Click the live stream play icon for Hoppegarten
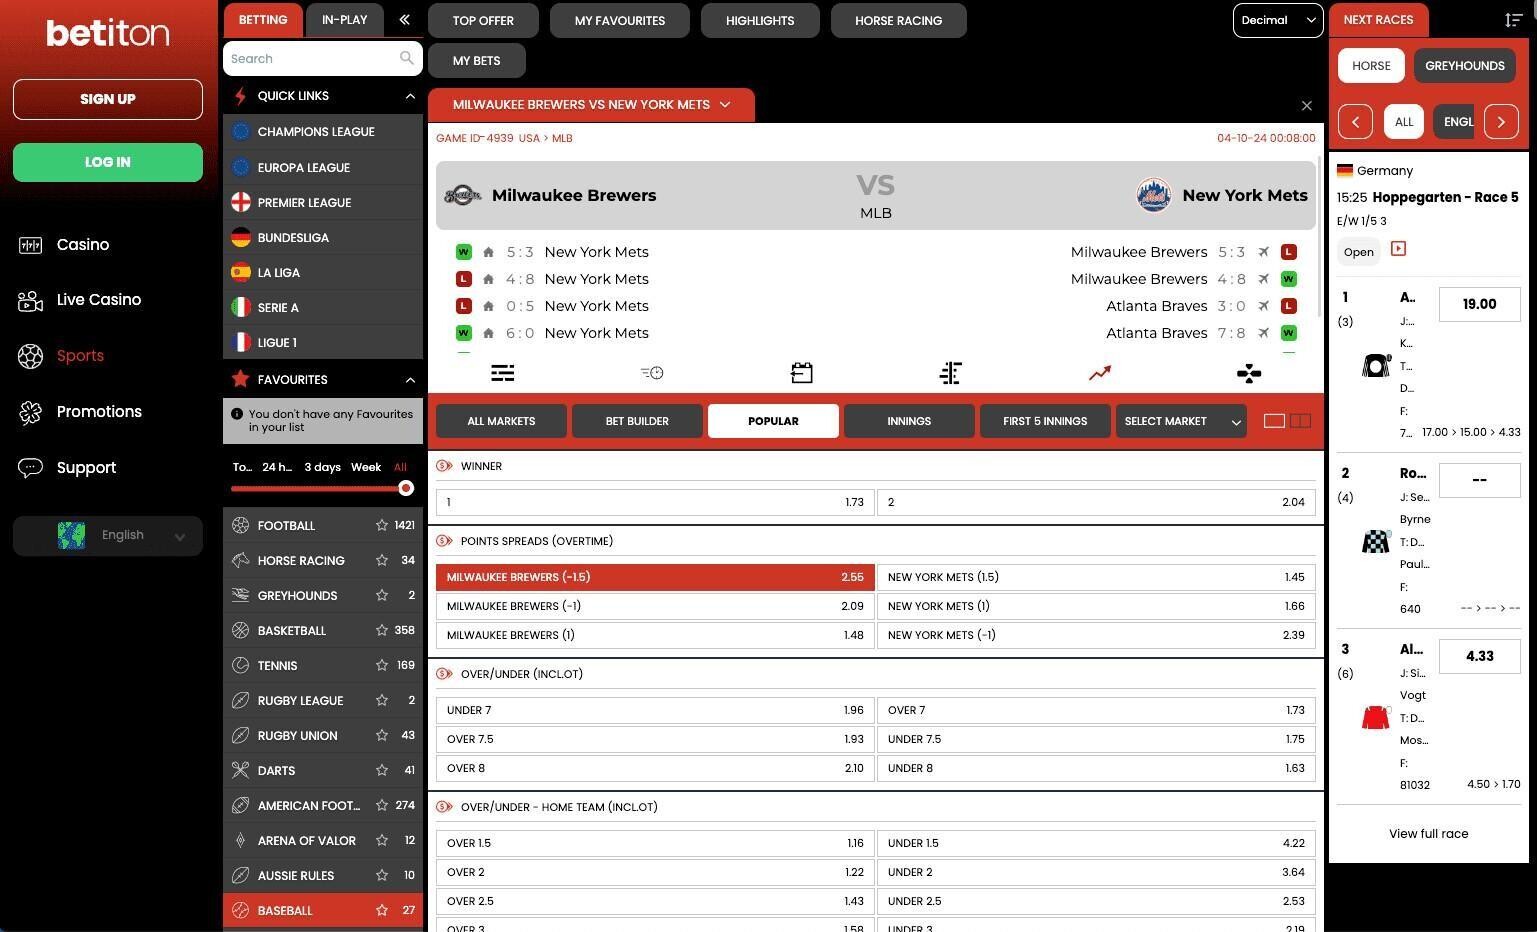This screenshot has height=932, width=1537. click(1398, 248)
